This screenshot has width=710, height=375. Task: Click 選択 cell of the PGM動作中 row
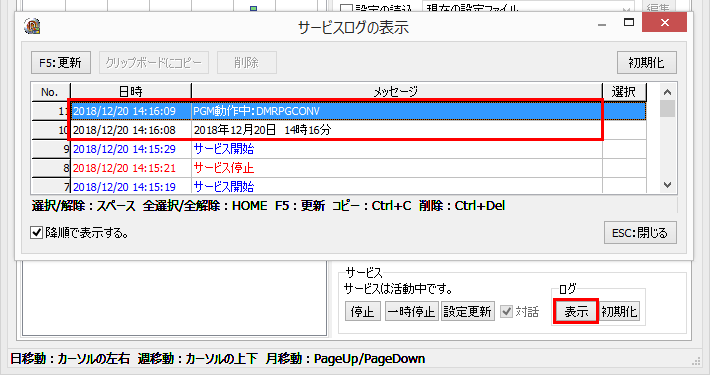pyautogui.click(x=624, y=111)
